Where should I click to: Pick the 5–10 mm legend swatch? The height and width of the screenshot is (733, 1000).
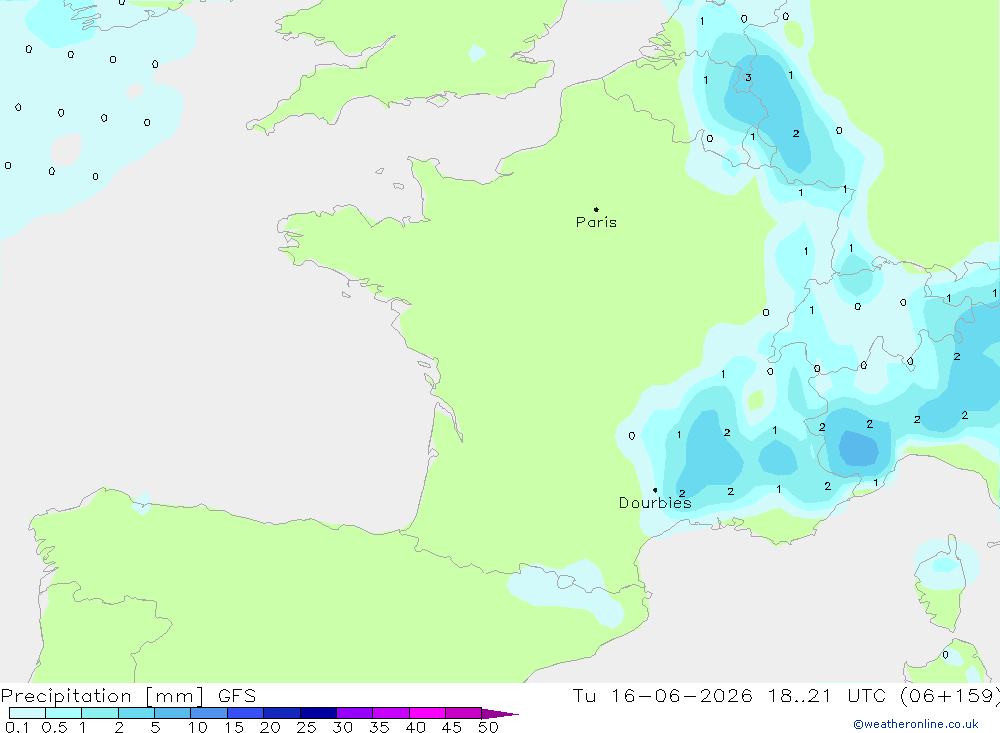pyautogui.click(x=173, y=713)
